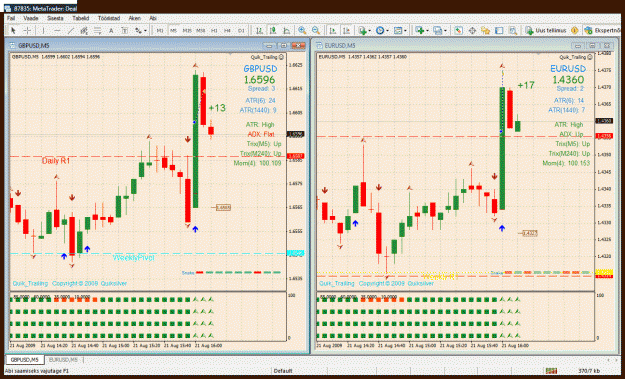Open the Vaade menu
This screenshot has width=625, height=379.
(31, 18)
